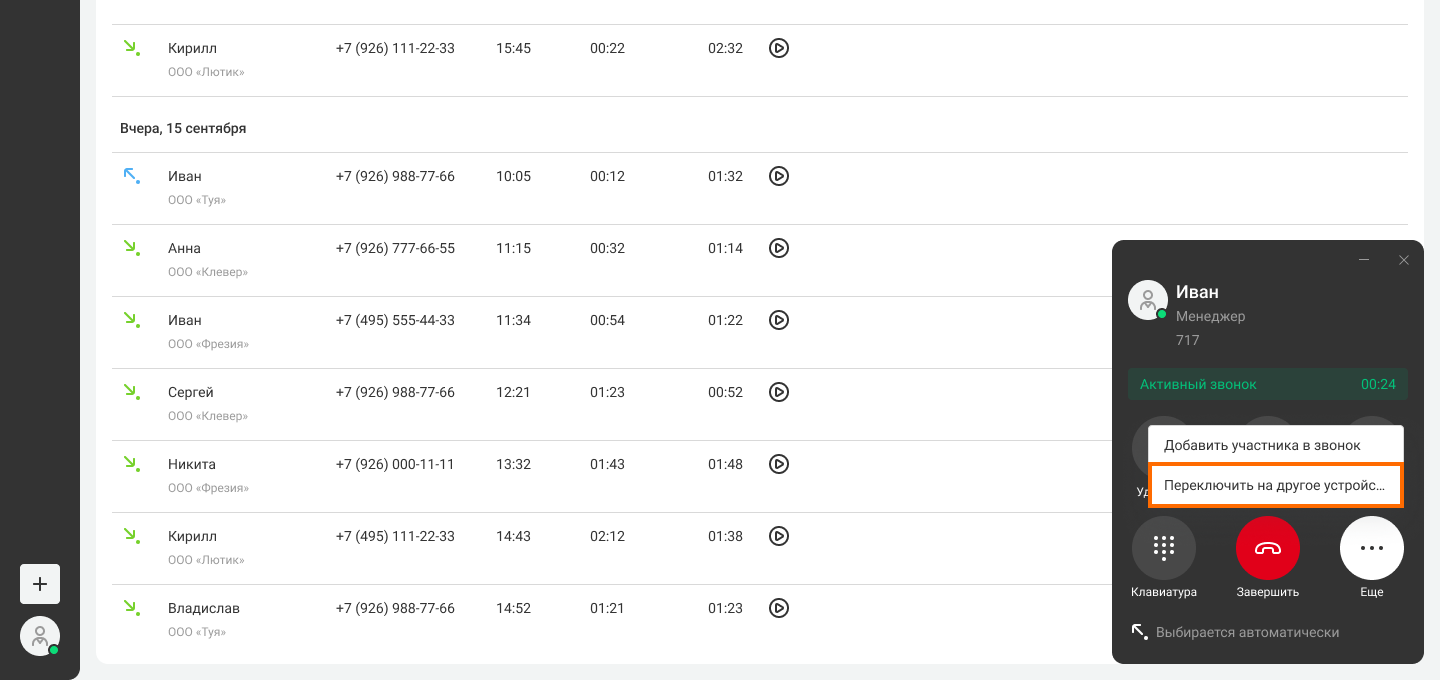Play recording of Сергей's 12:21 call
This screenshot has width=1440, height=680.
[779, 392]
